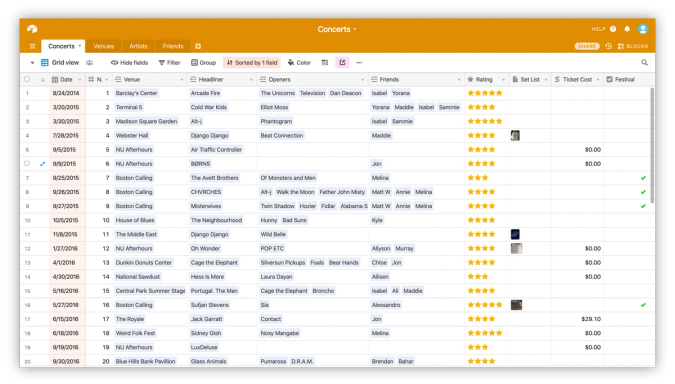Viewport: 675px width, 384px height.
Task: Switch to the Venues tab
Action: [104, 46]
